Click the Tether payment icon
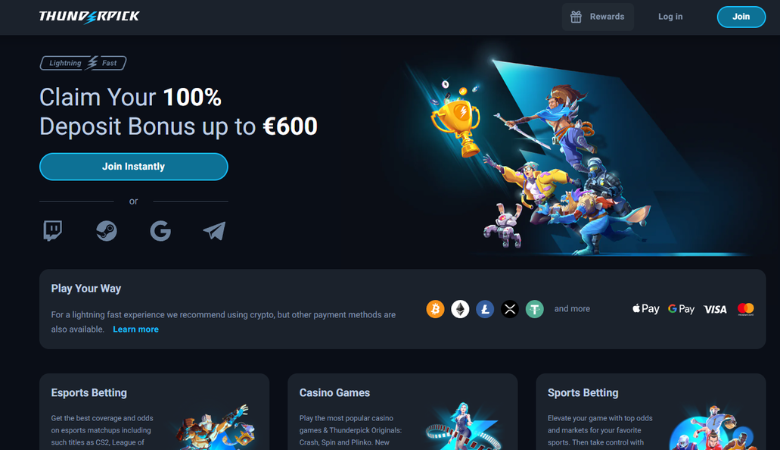 click(x=535, y=309)
